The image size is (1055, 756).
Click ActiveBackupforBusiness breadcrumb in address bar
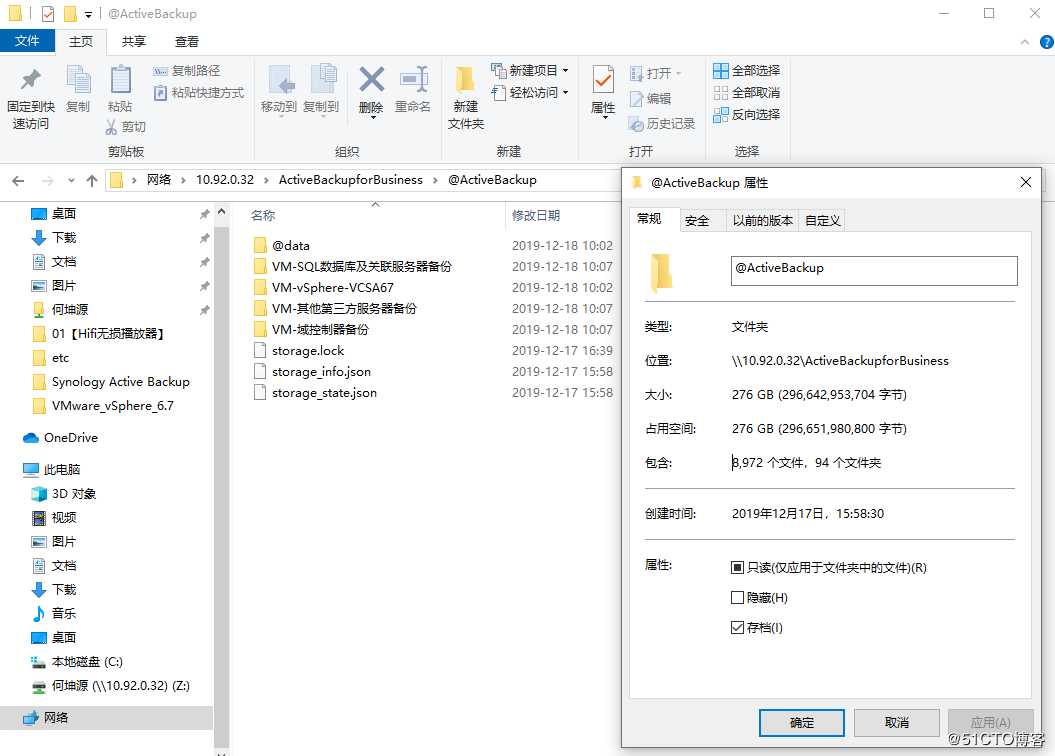(x=351, y=180)
